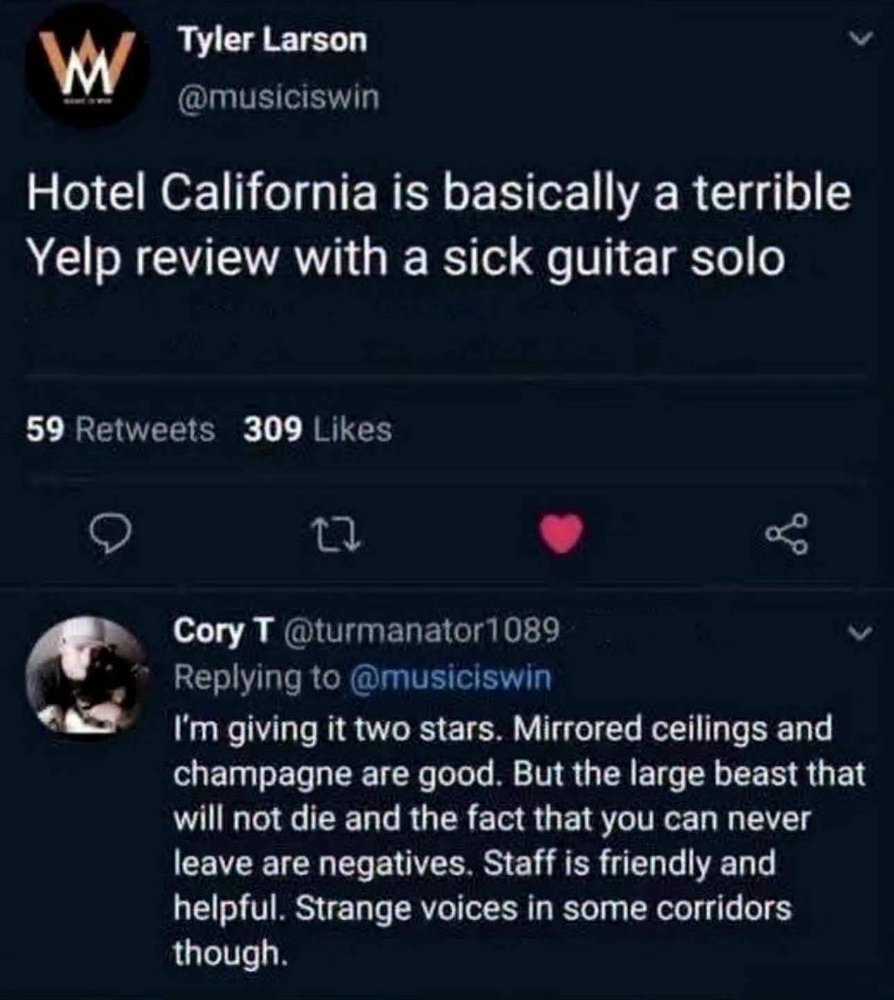View the 59 Retweets list
894x1000 pixels.
121,429
